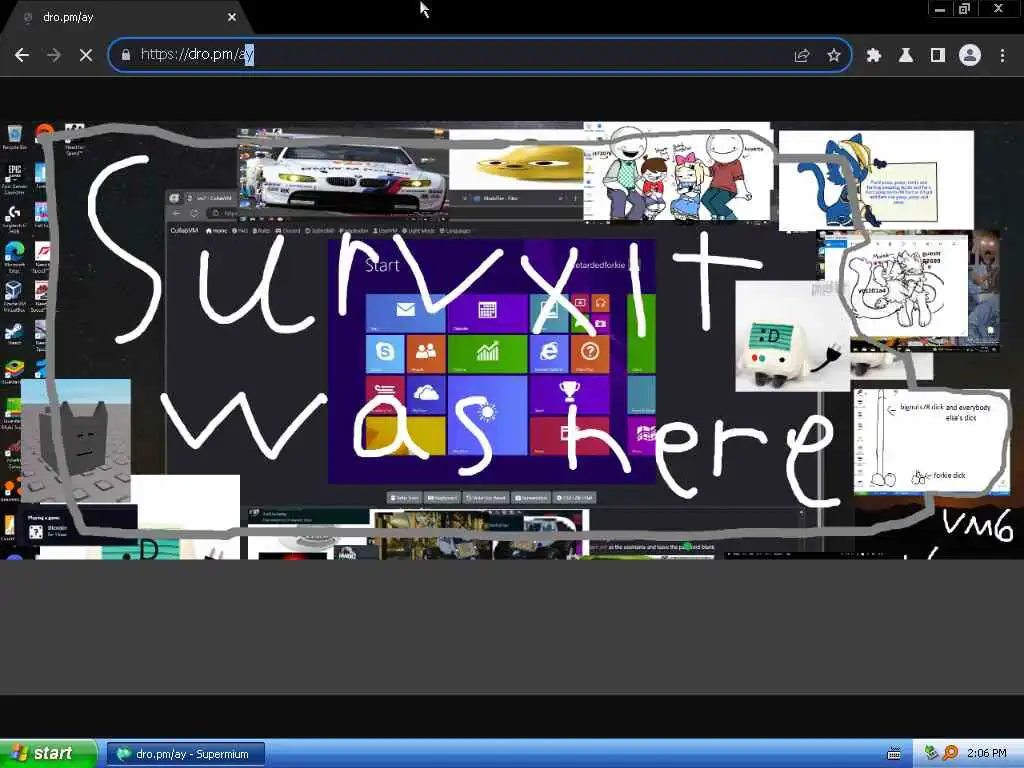Screen dimensions: 1024x768
Task: Open the three-dot browser menu
Action: tap(1002, 56)
